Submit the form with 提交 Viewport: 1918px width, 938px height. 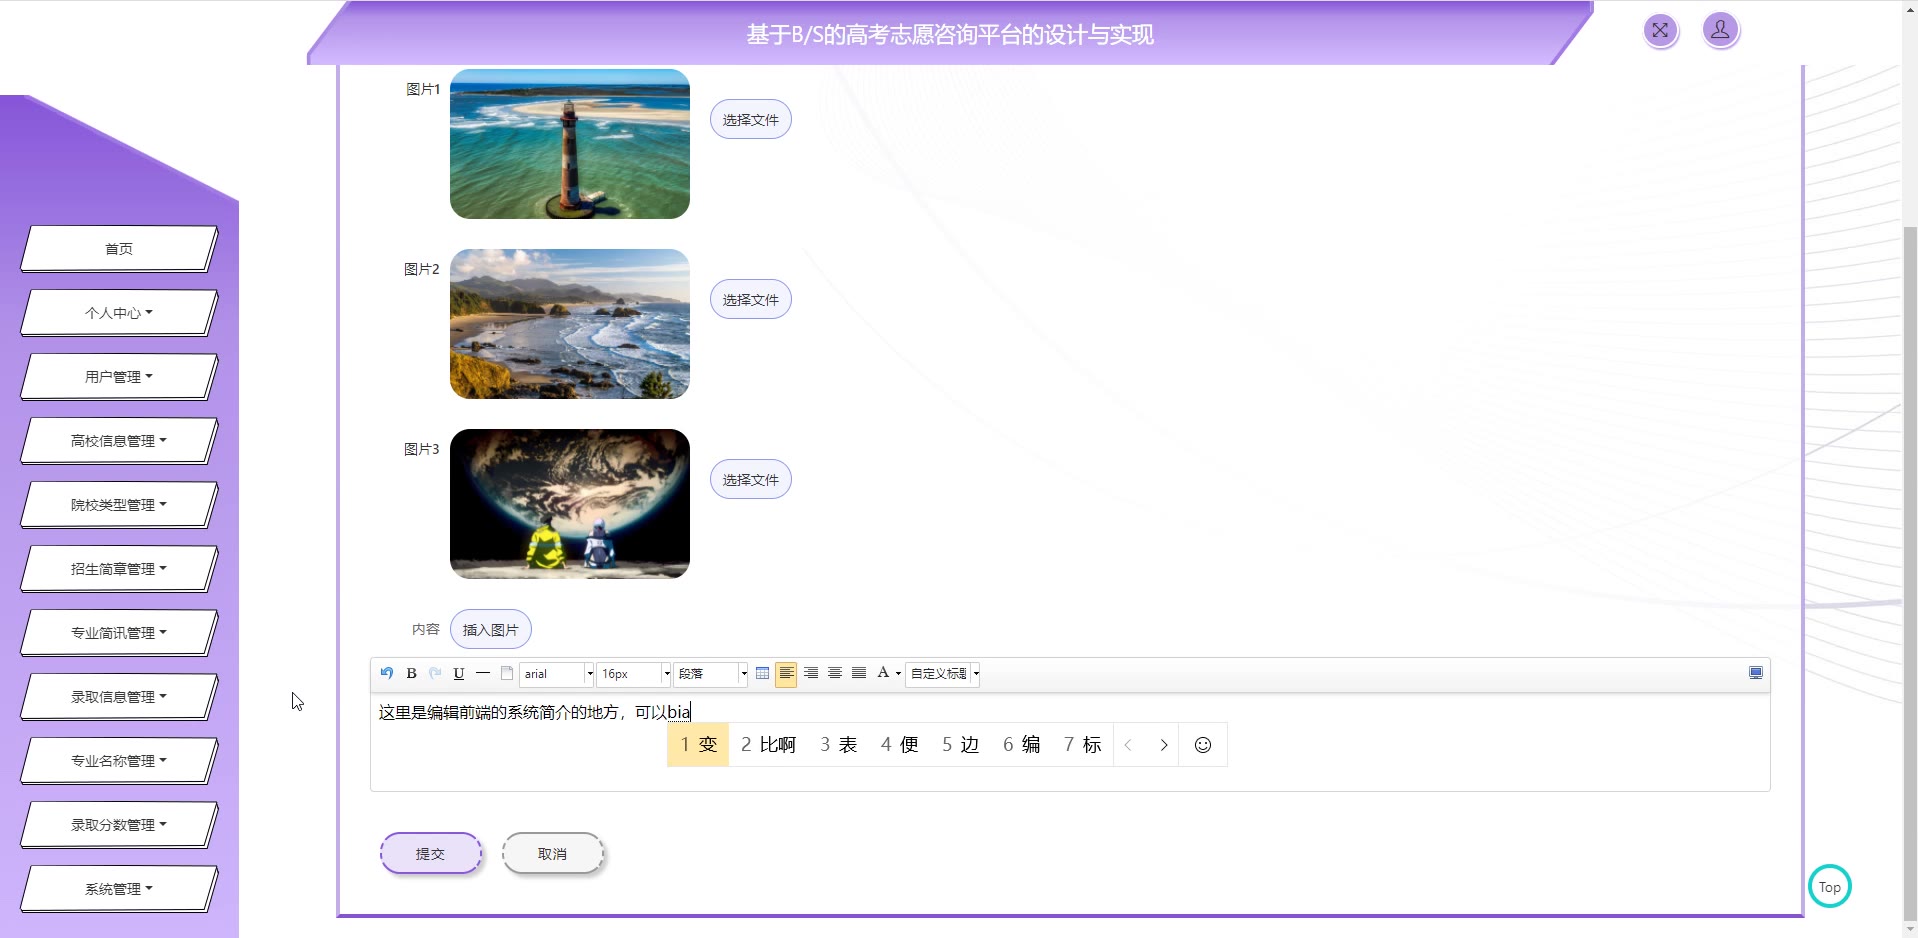431,854
